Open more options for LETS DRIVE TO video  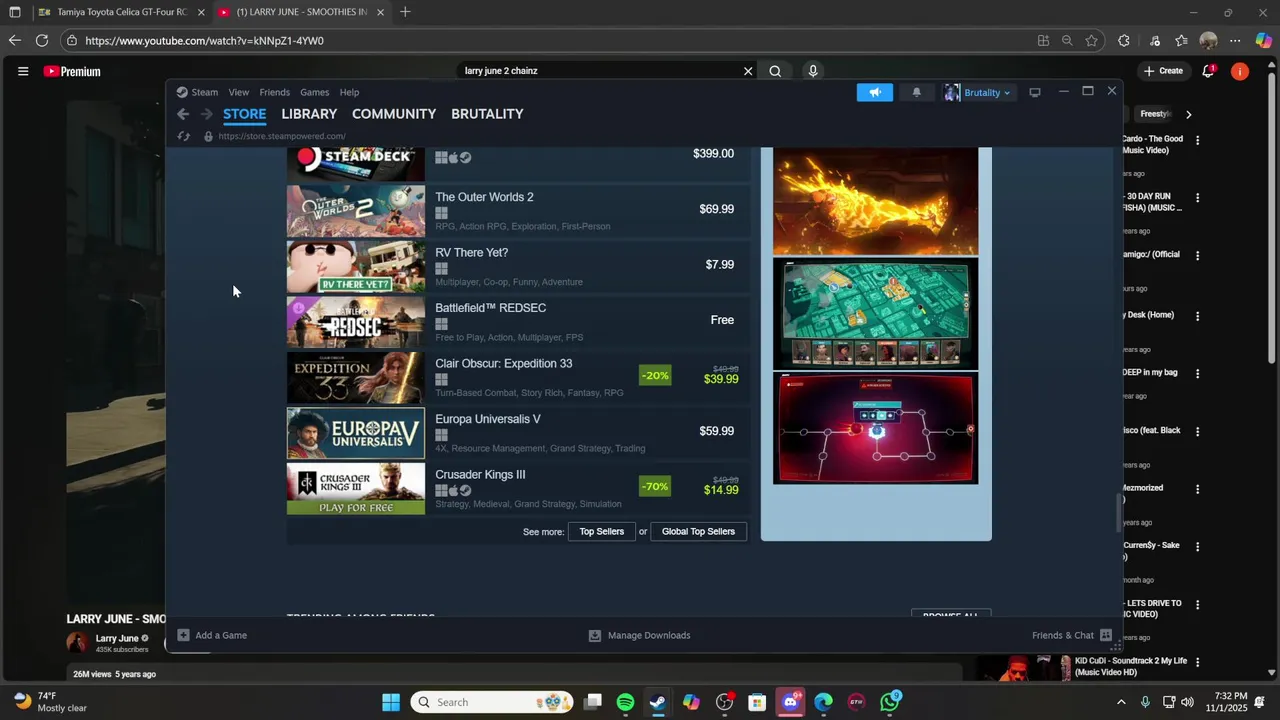coord(1197,604)
